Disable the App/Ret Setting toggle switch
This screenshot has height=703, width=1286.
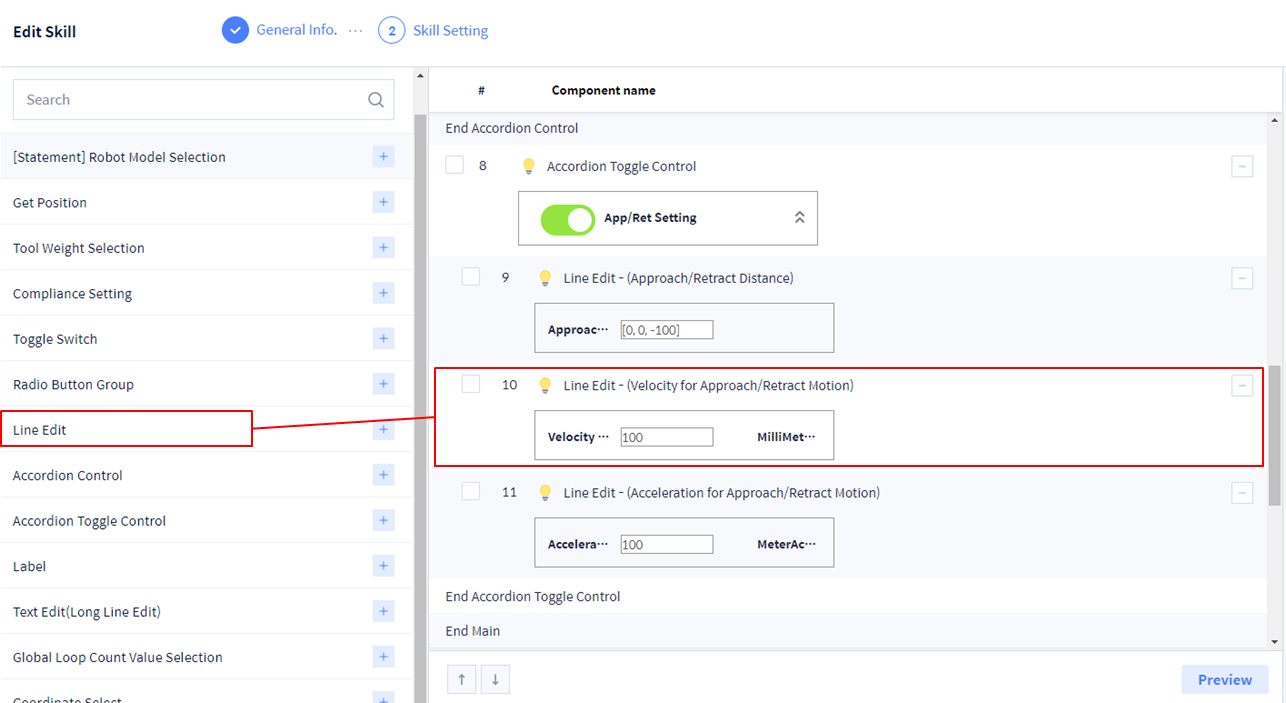pos(567,218)
